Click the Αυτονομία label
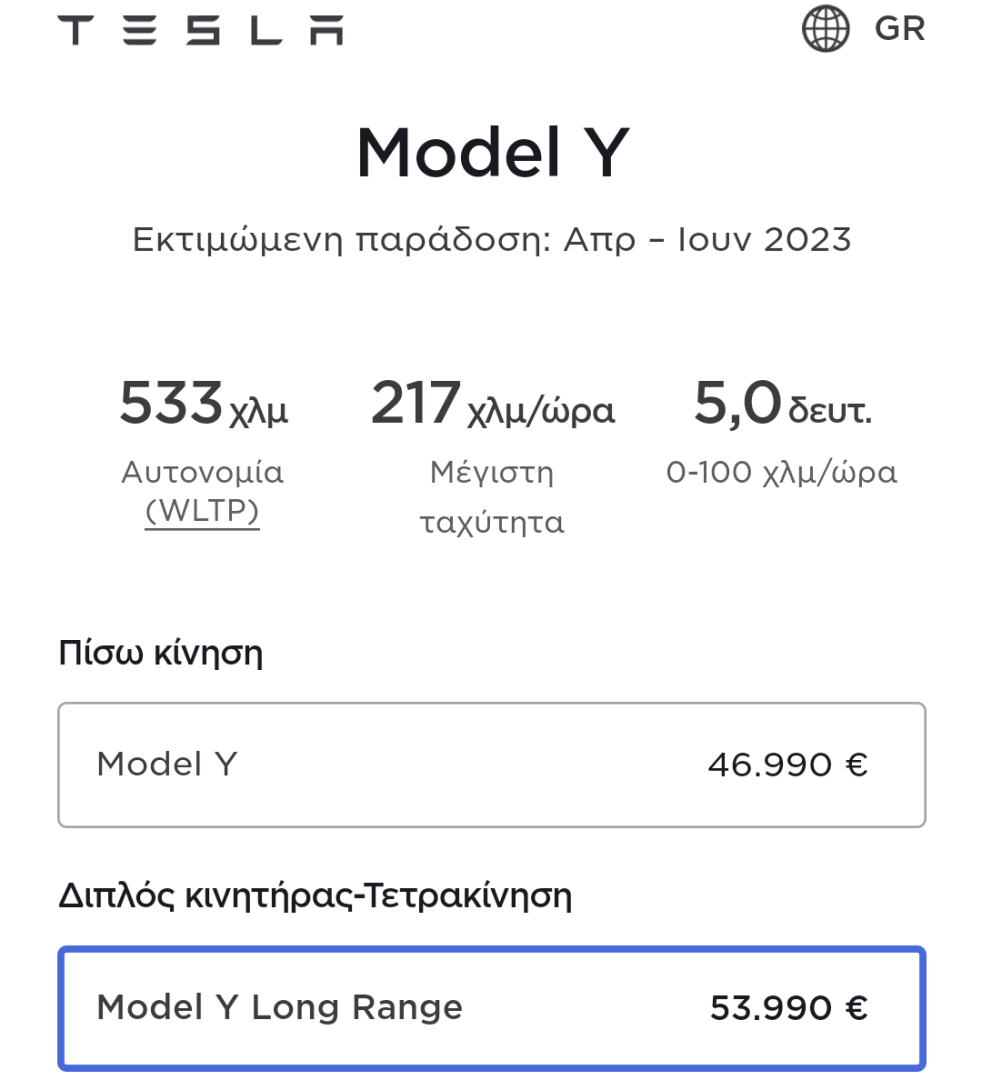Screen dimensions: 982x1080 coord(202,472)
